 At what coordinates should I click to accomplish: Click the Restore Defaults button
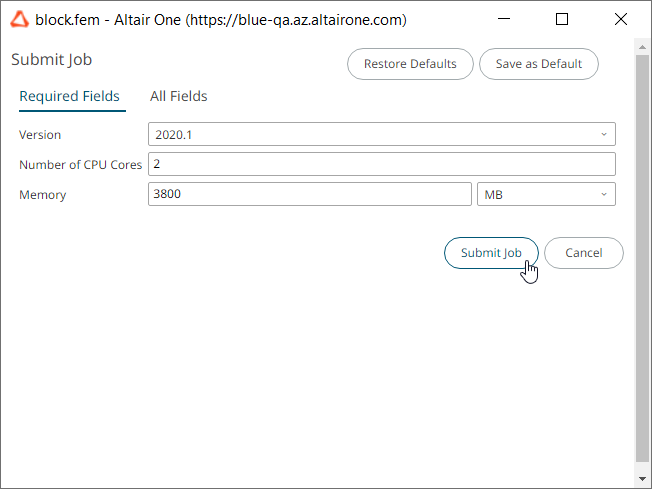click(x=410, y=64)
